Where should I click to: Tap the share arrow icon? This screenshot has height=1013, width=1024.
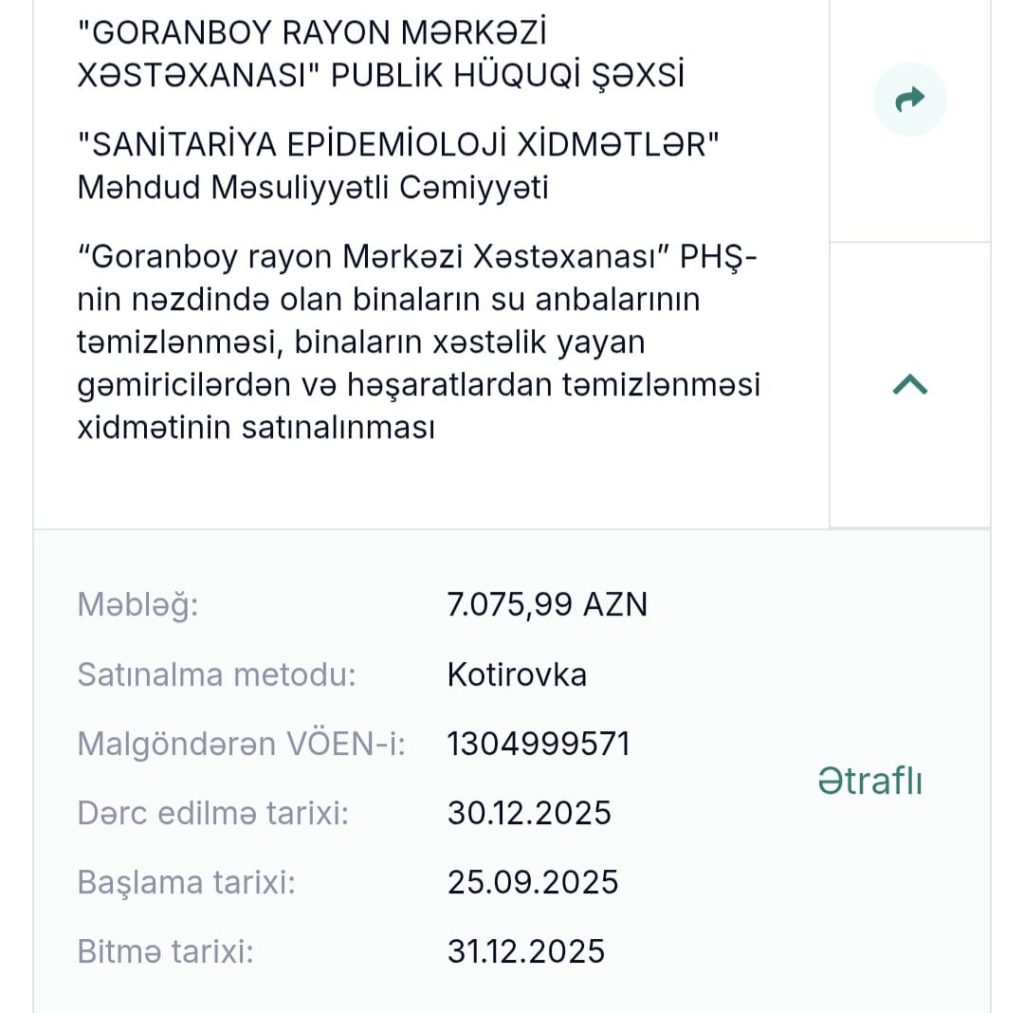tap(909, 99)
